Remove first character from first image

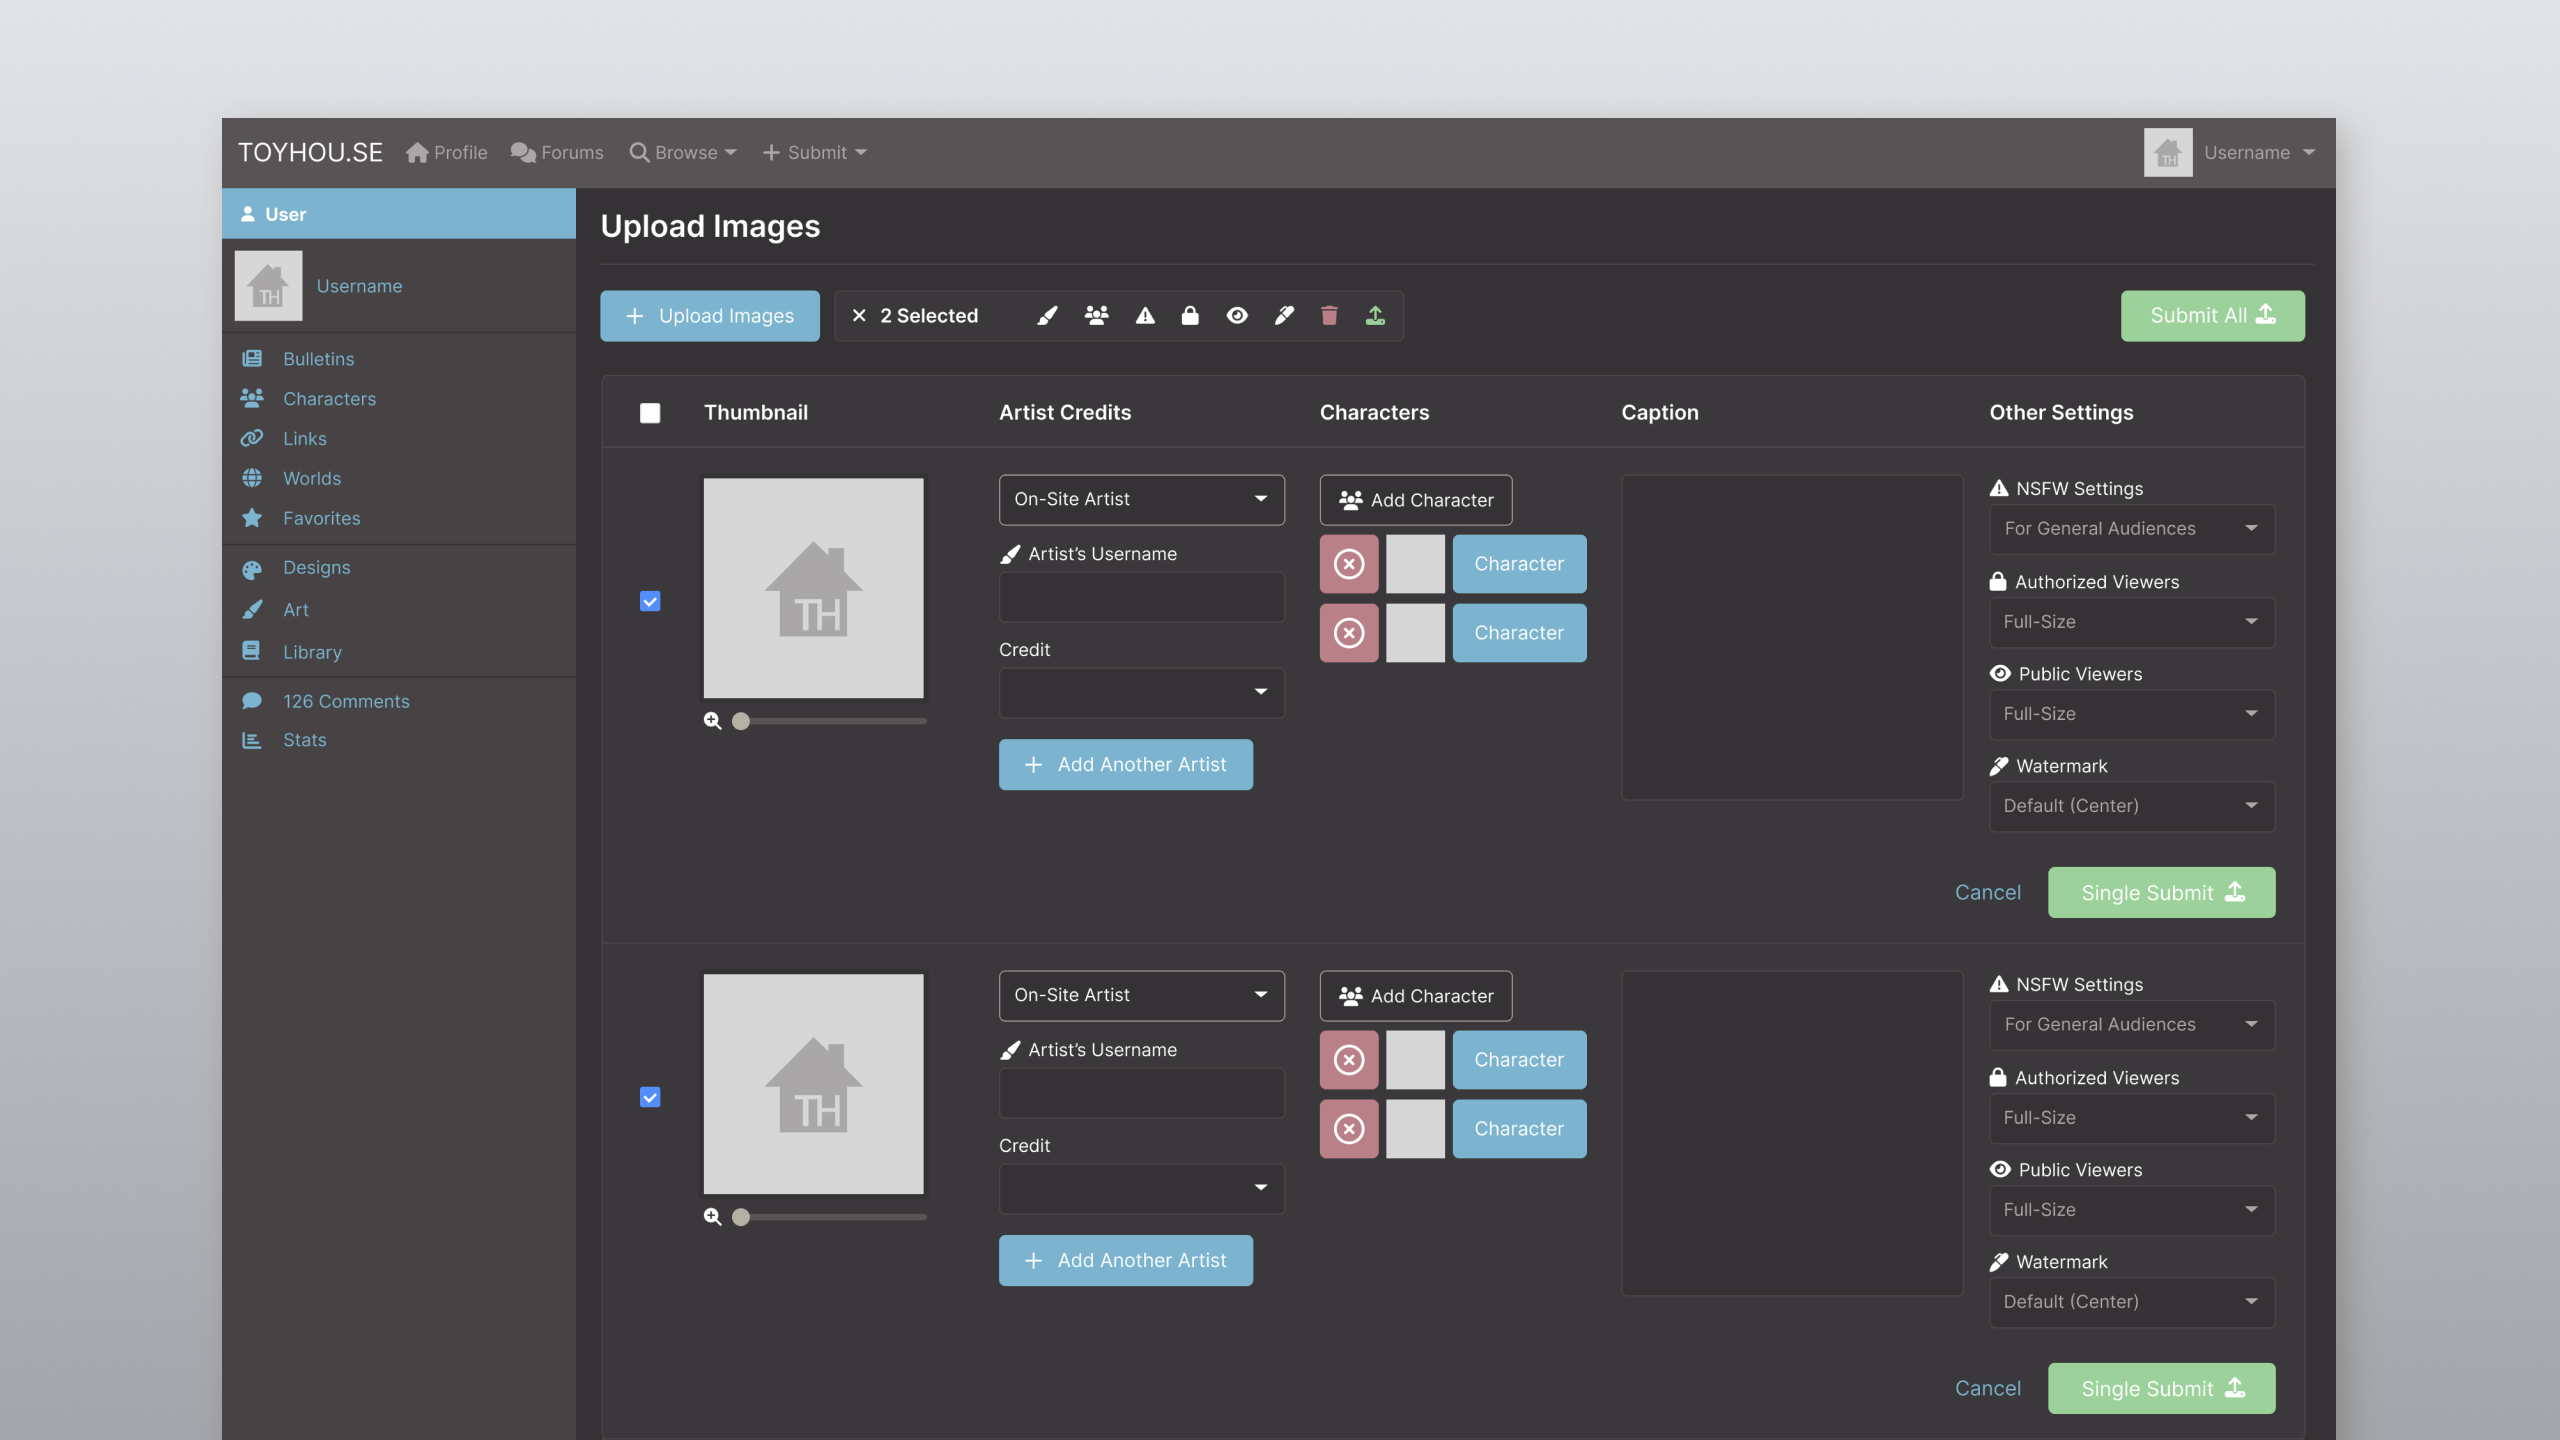[x=1349, y=564]
